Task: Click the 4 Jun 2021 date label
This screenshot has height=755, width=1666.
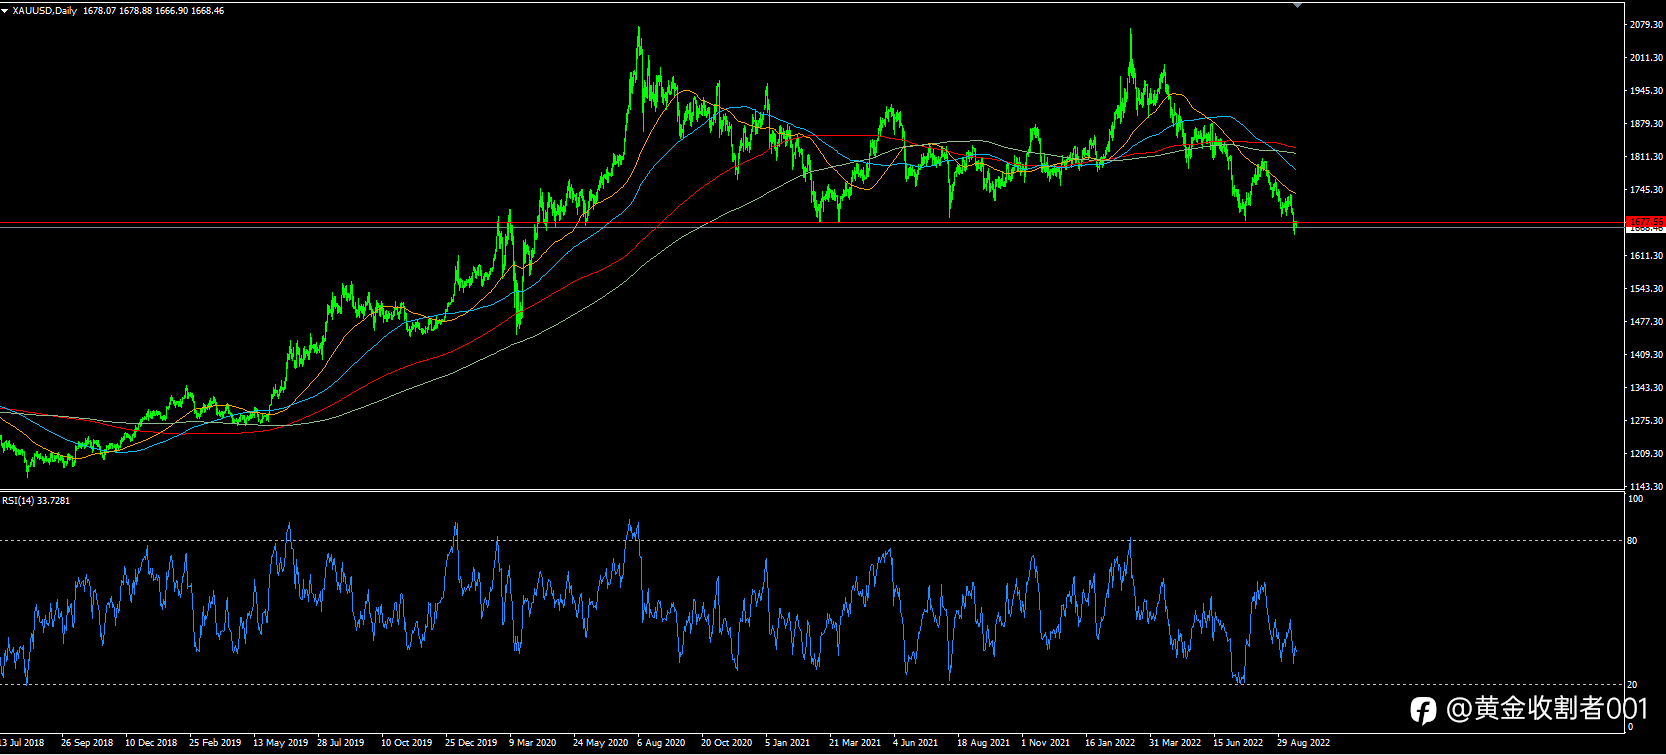Action: 916,743
